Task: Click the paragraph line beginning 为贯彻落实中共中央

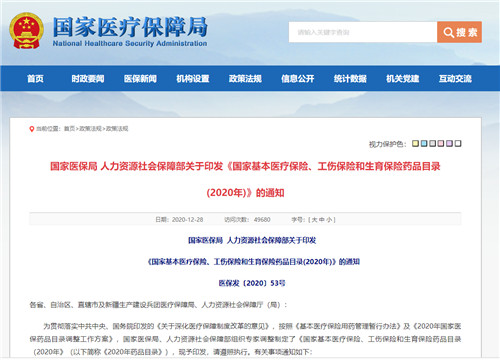Action: coord(252,326)
